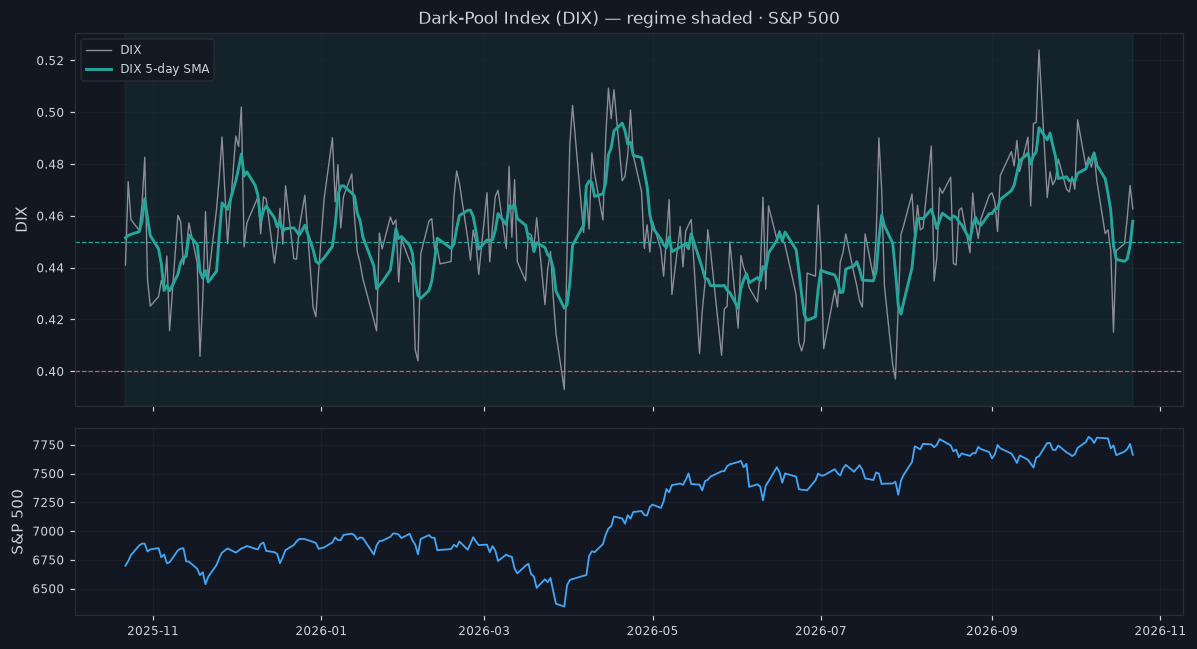Click the teal line sample for 5-day SMA
This screenshot has width=1197, height=649.
coord(98,69)
